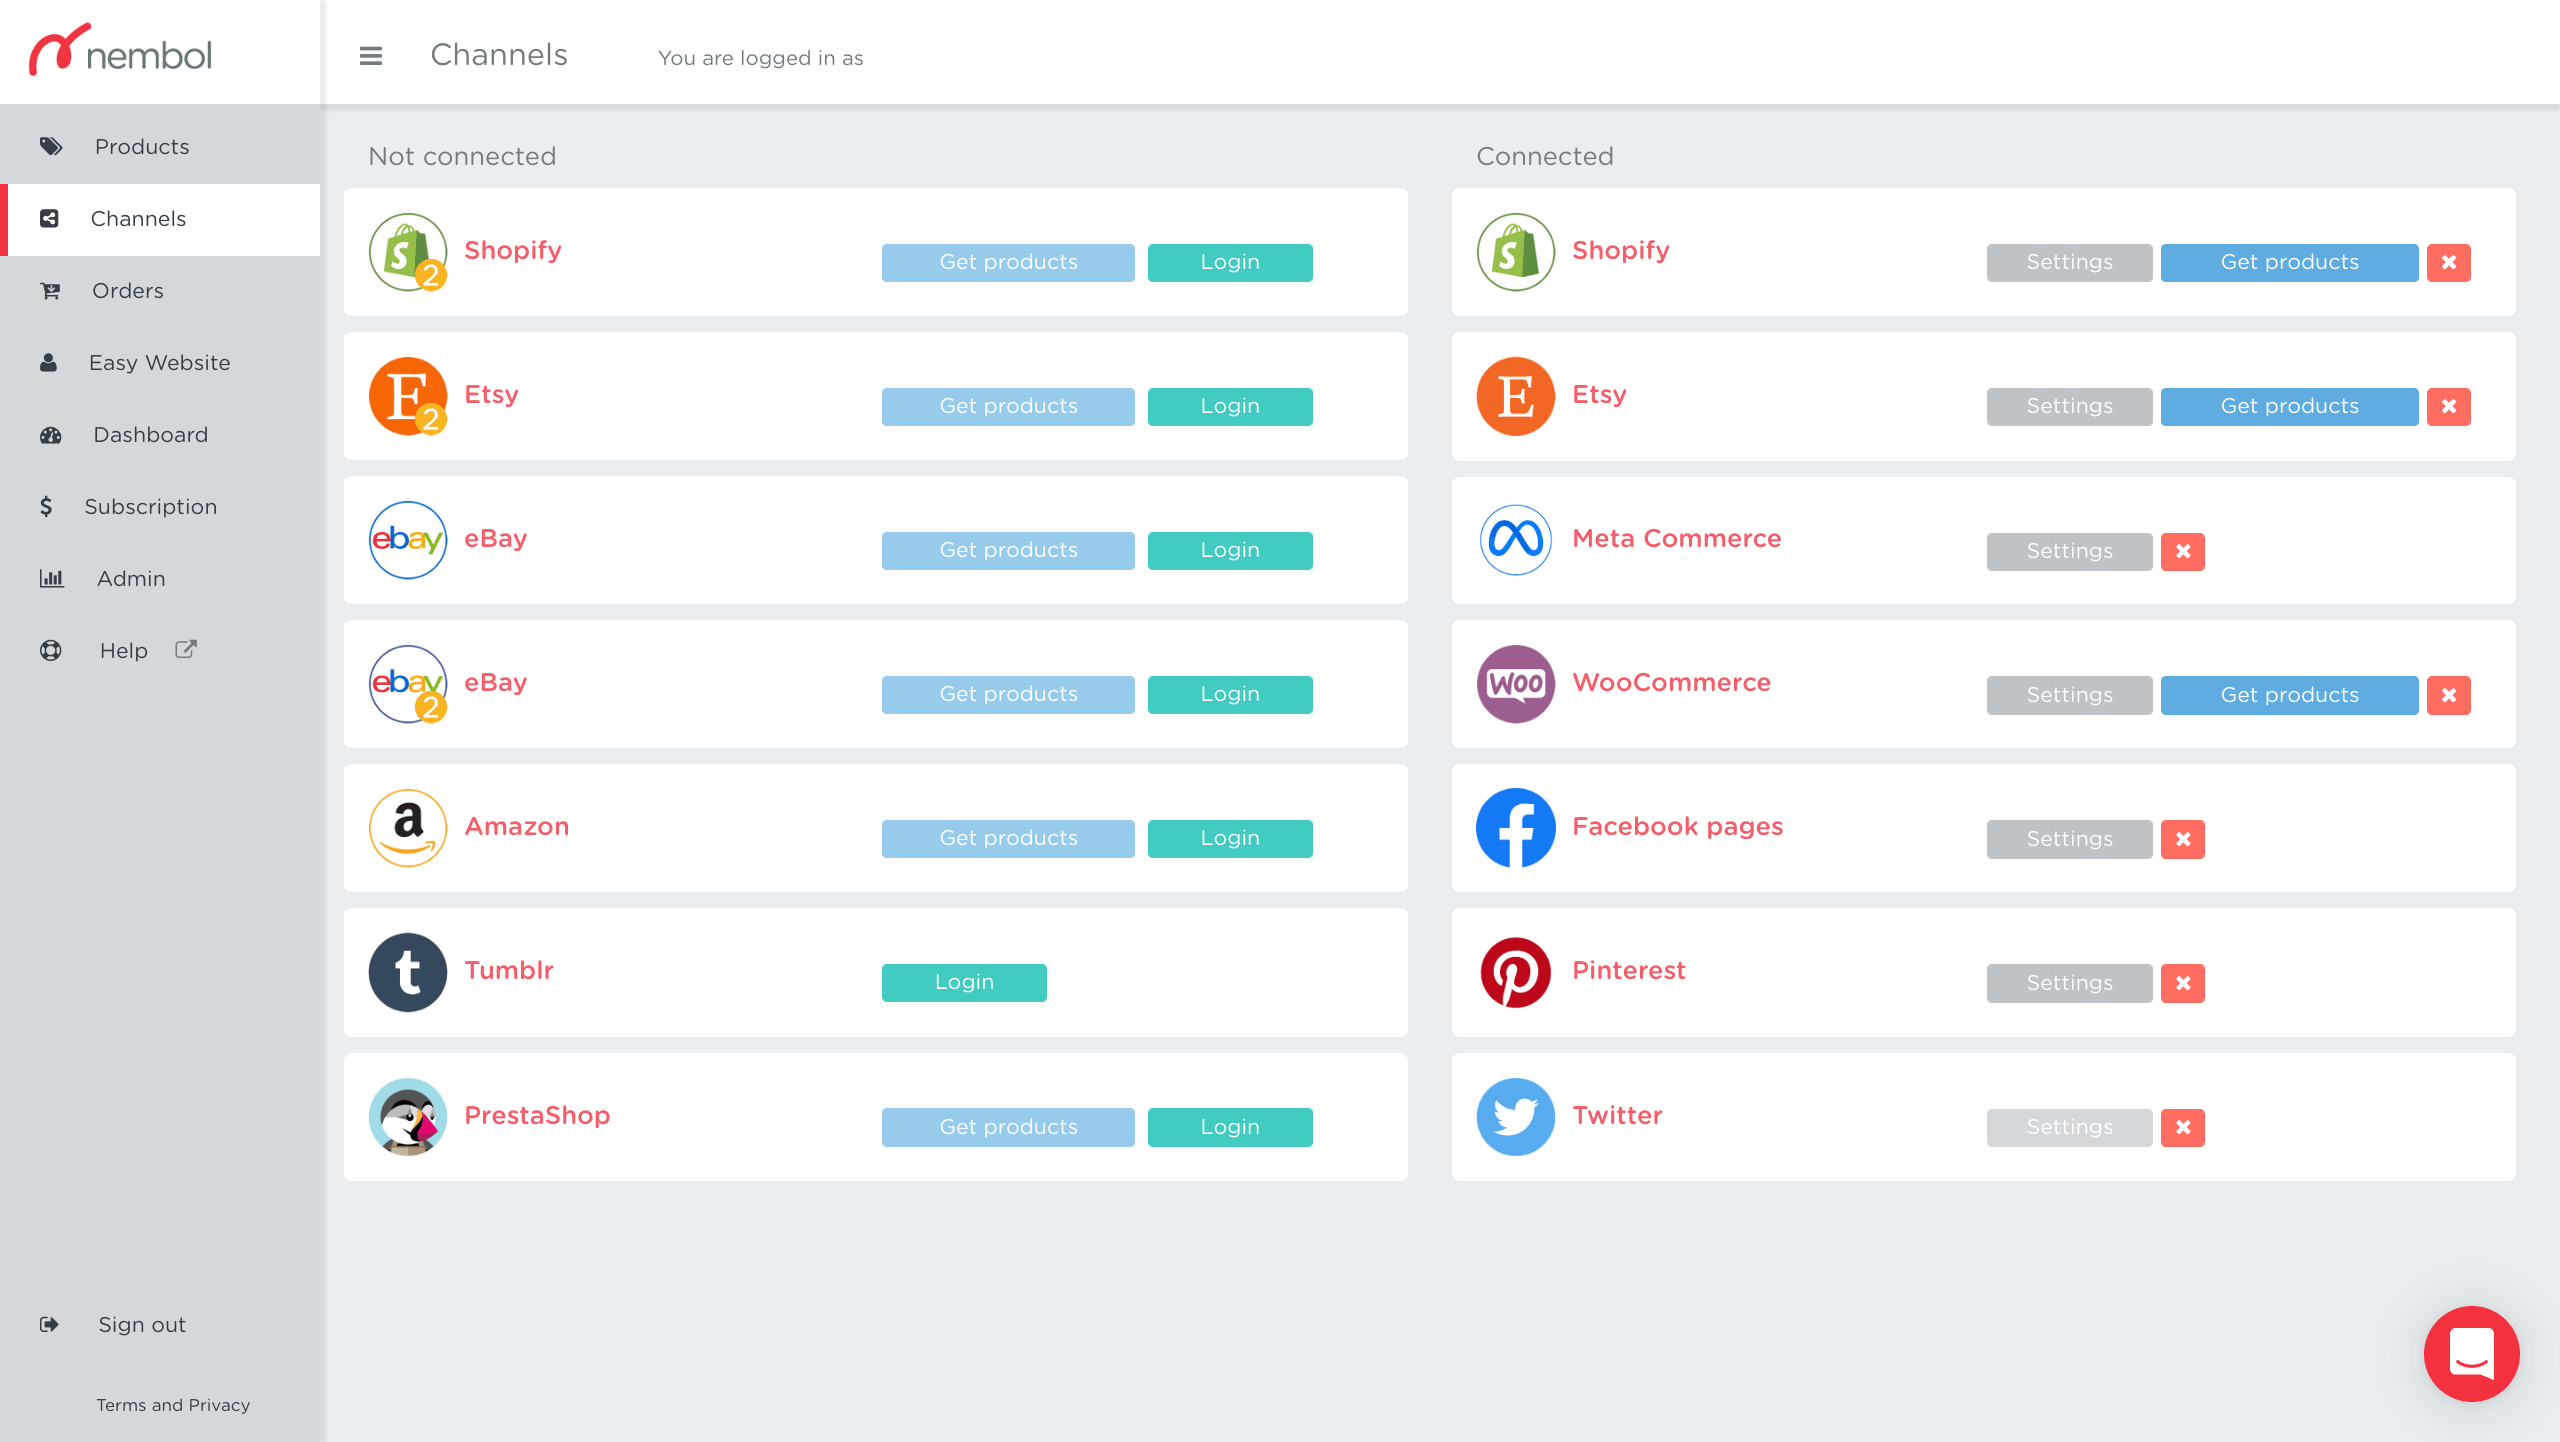This screenshot has height=1442, width=2560.
Task: Click the Tumblr logo
Action: point(408,972)
